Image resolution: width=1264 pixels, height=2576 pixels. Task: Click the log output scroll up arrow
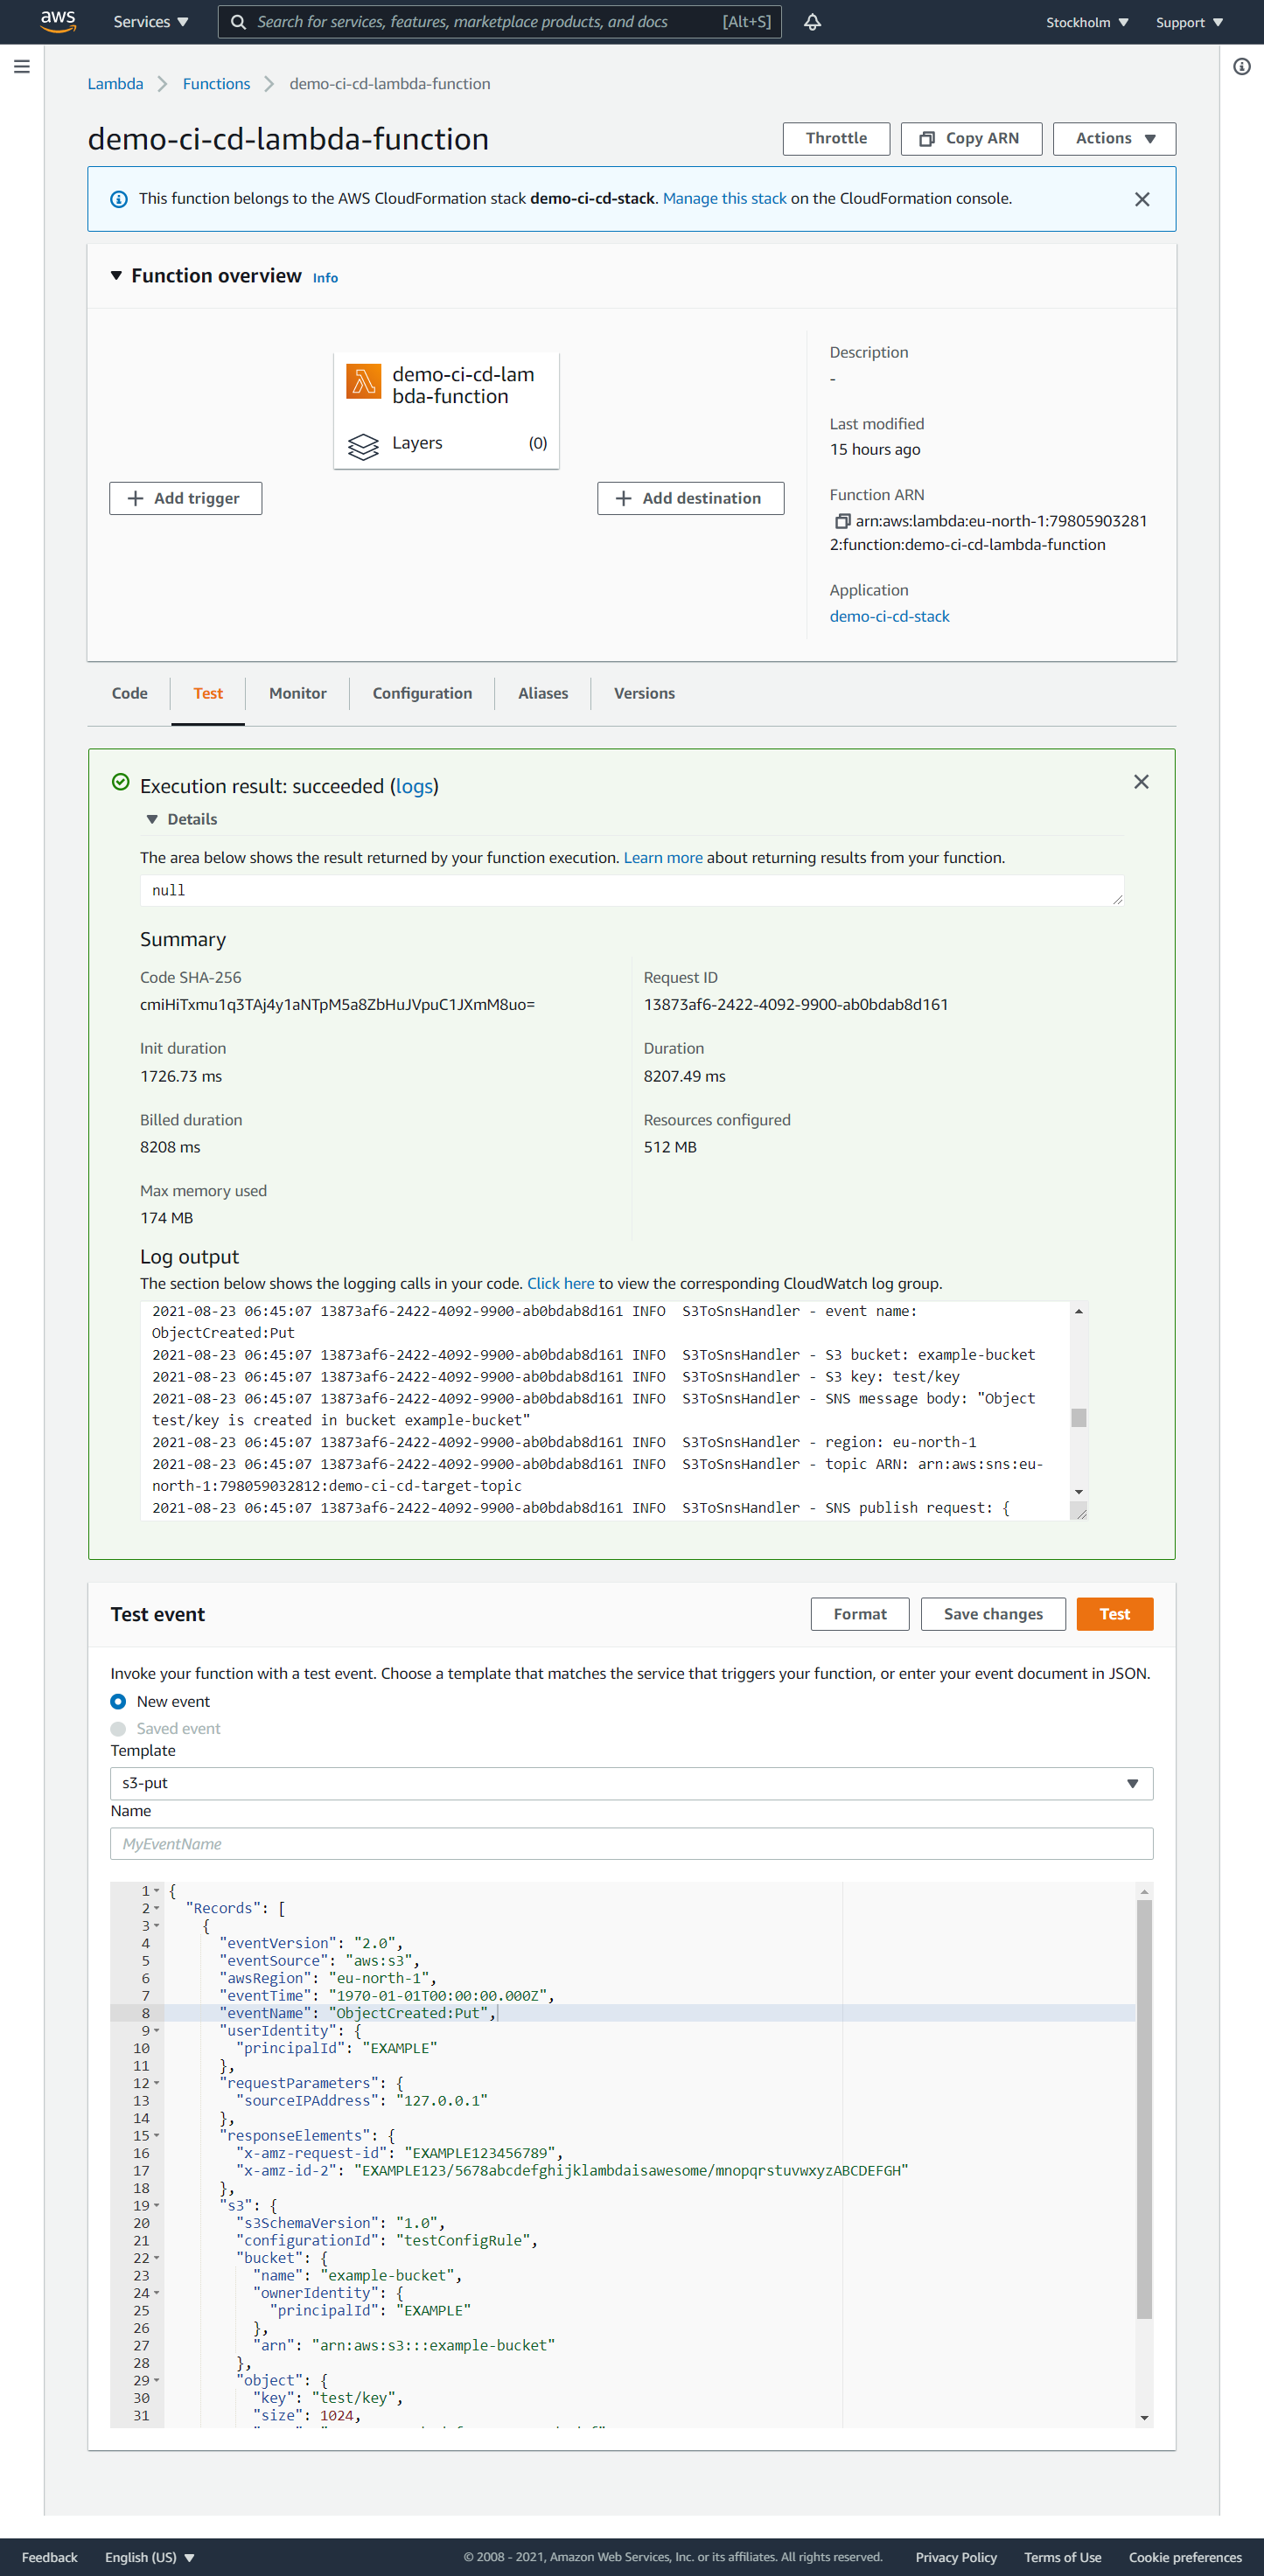[x=1078, y=1311]
